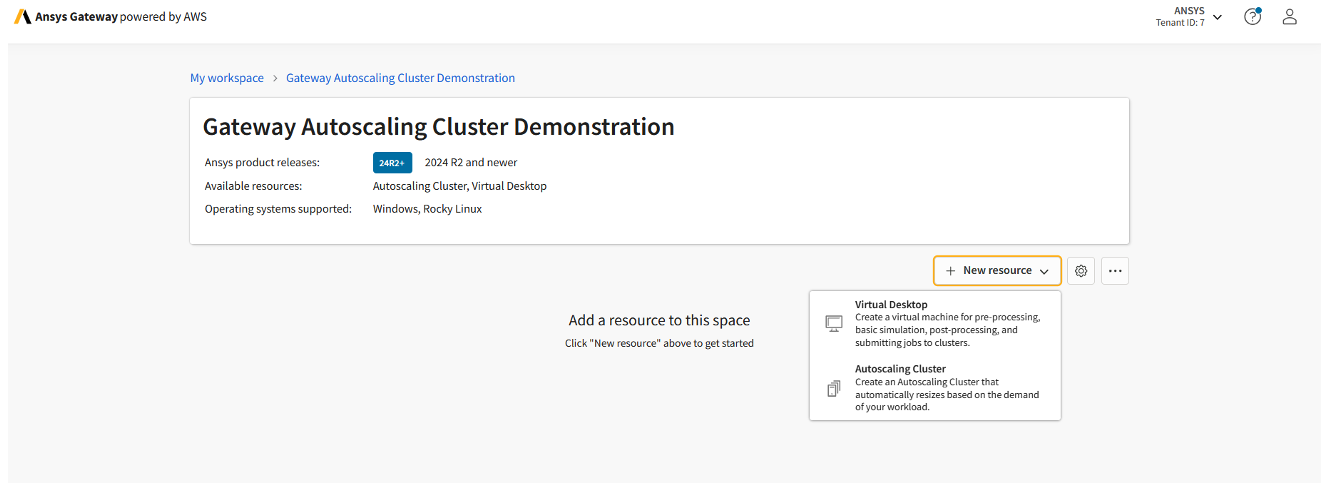
Task: Open Gateway Autoscaling Cluster Demonstration breadcrumb
Action: coord(401,78)
